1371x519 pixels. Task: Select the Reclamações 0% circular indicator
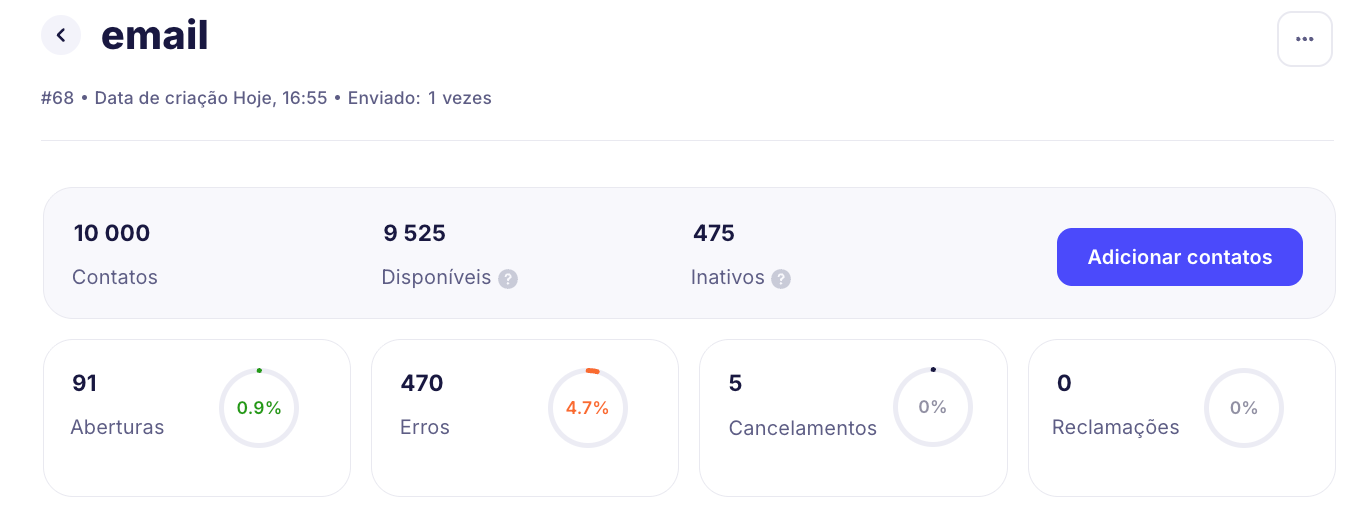(x=1243, y=408)
